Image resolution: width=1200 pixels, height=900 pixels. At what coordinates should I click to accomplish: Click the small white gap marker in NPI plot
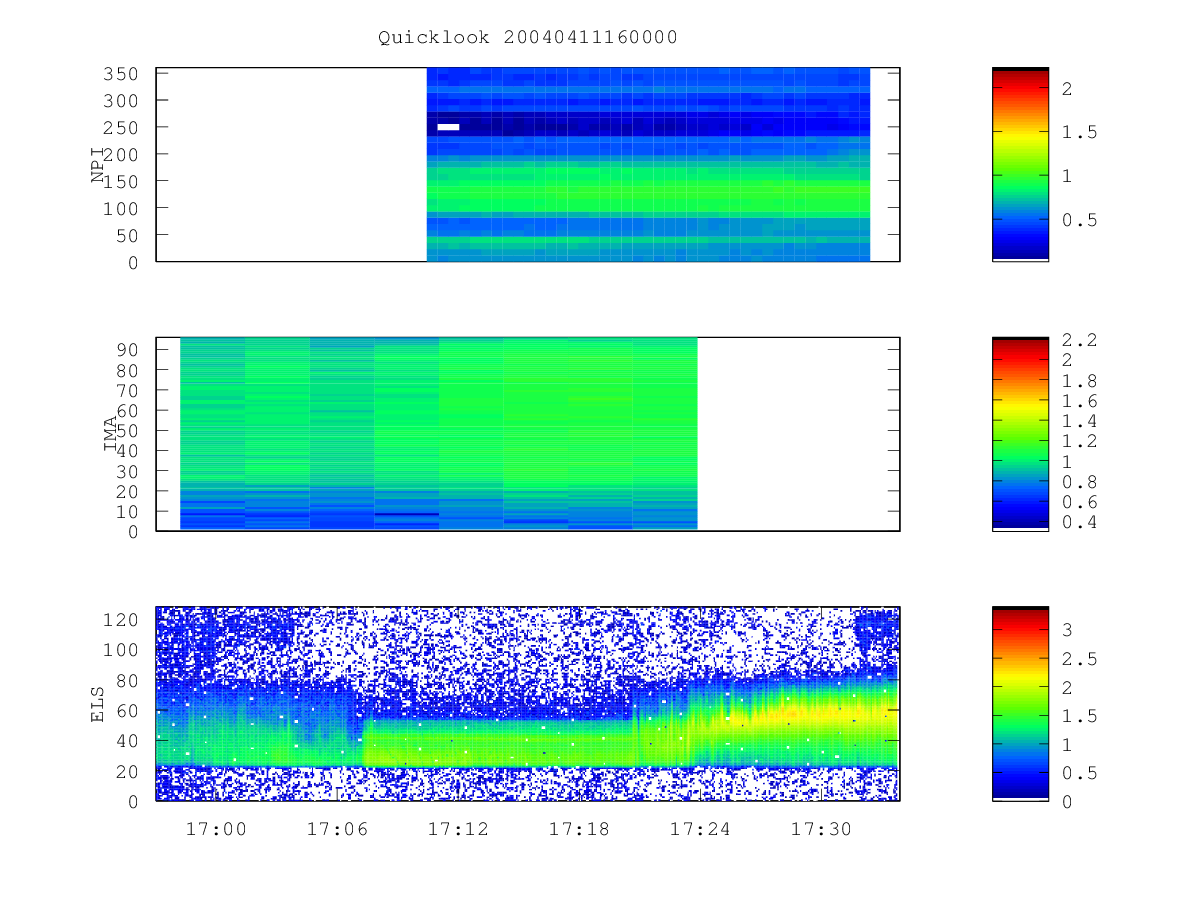coord(448,127)
